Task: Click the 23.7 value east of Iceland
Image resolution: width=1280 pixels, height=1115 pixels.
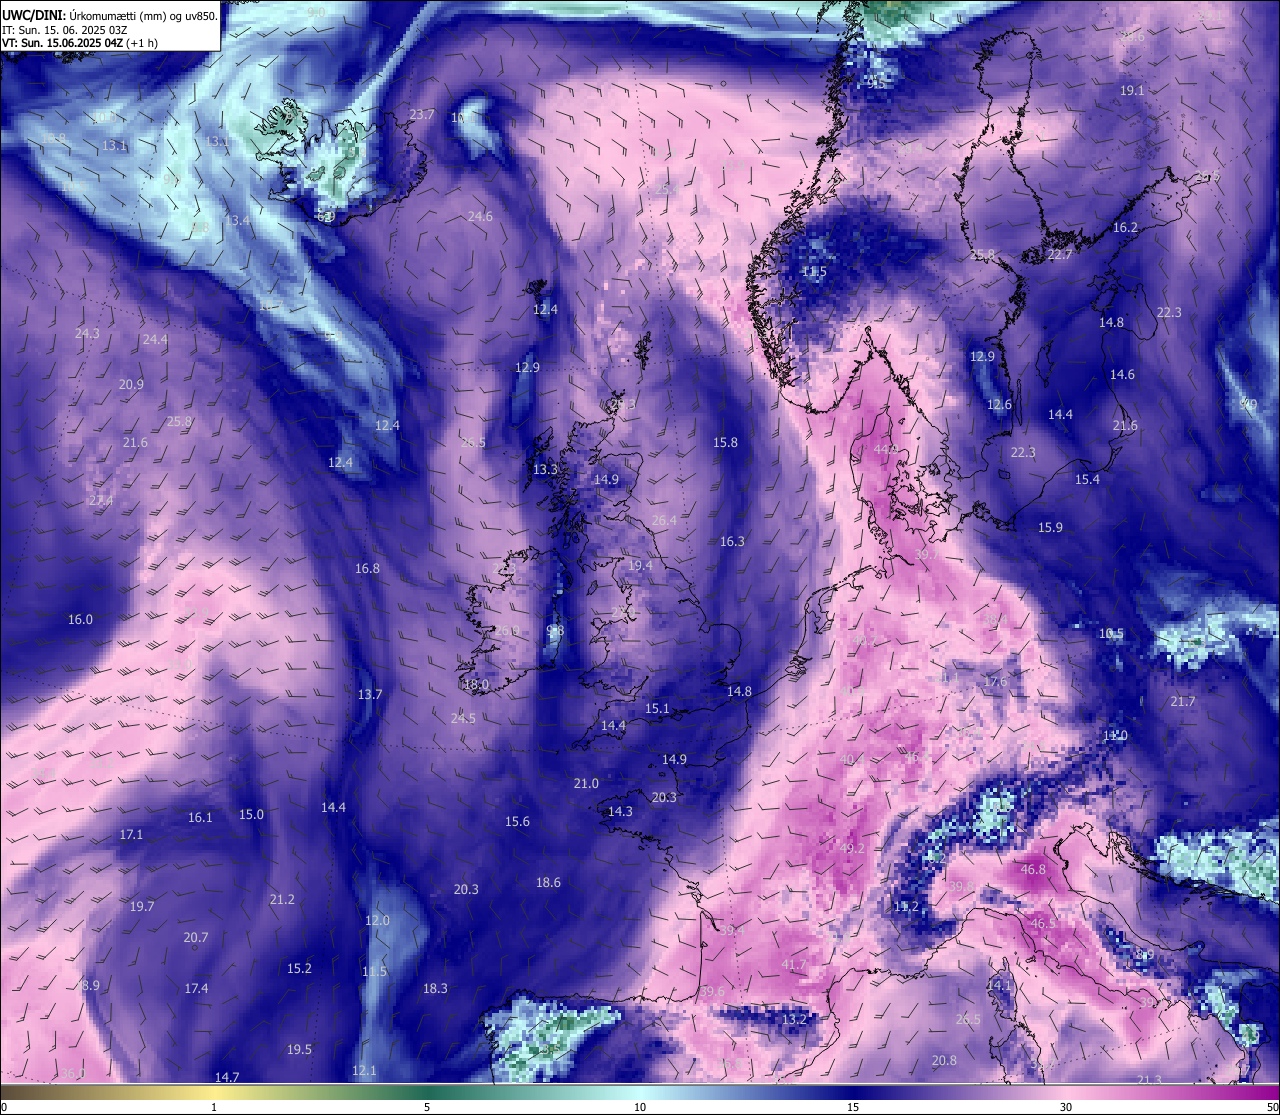Action: [422, 115]
